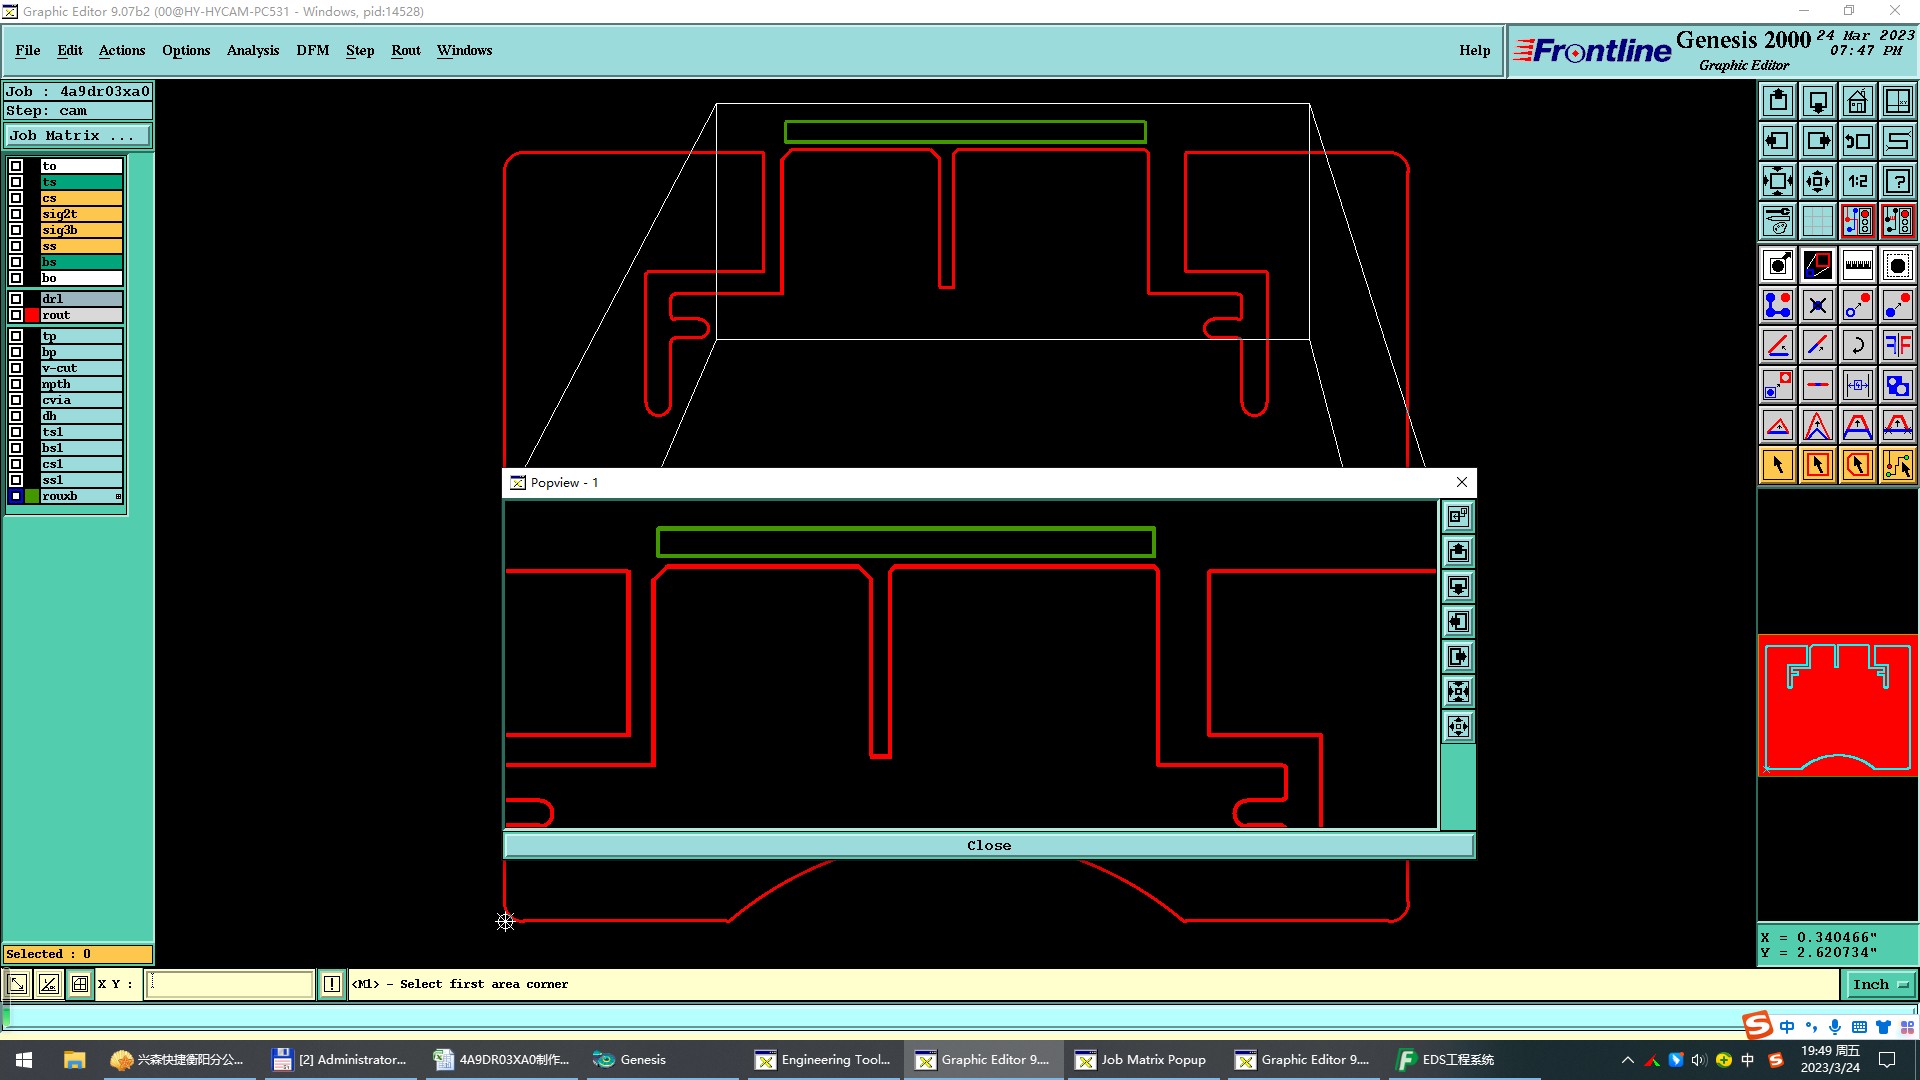The image size is (1920, 1080).
Task: Toggle the v-cut layer checkbox
Action: click(16, 368)
